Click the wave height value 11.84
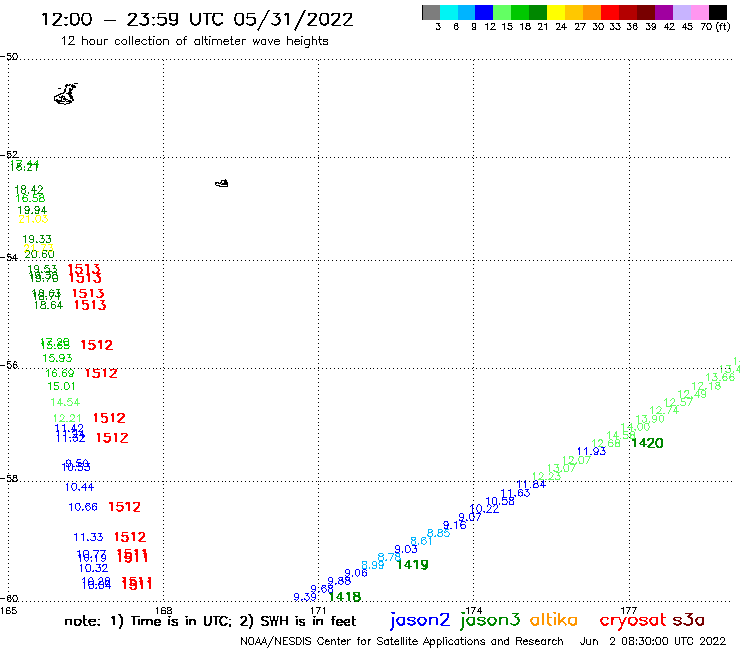Screen dimensions: 740x650 (x=531, y=485)
